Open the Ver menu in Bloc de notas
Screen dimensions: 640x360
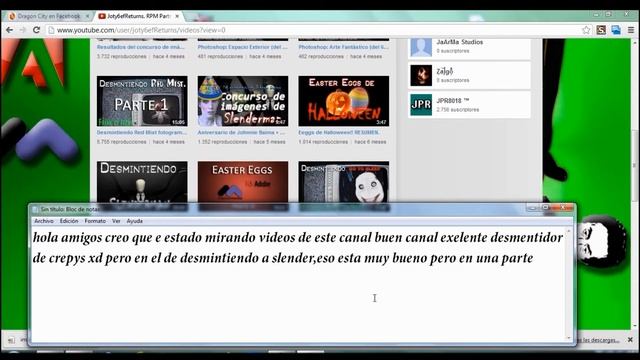pyautogui.click(x=116, y=221)
